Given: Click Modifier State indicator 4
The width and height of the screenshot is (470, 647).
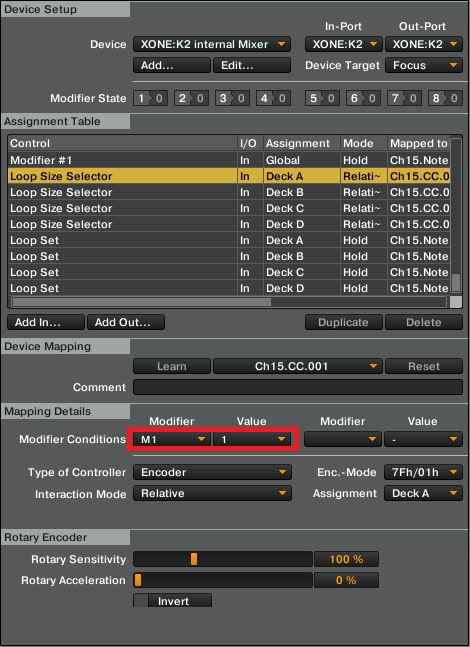Looking at the screenshot, I should coord(273,98).
